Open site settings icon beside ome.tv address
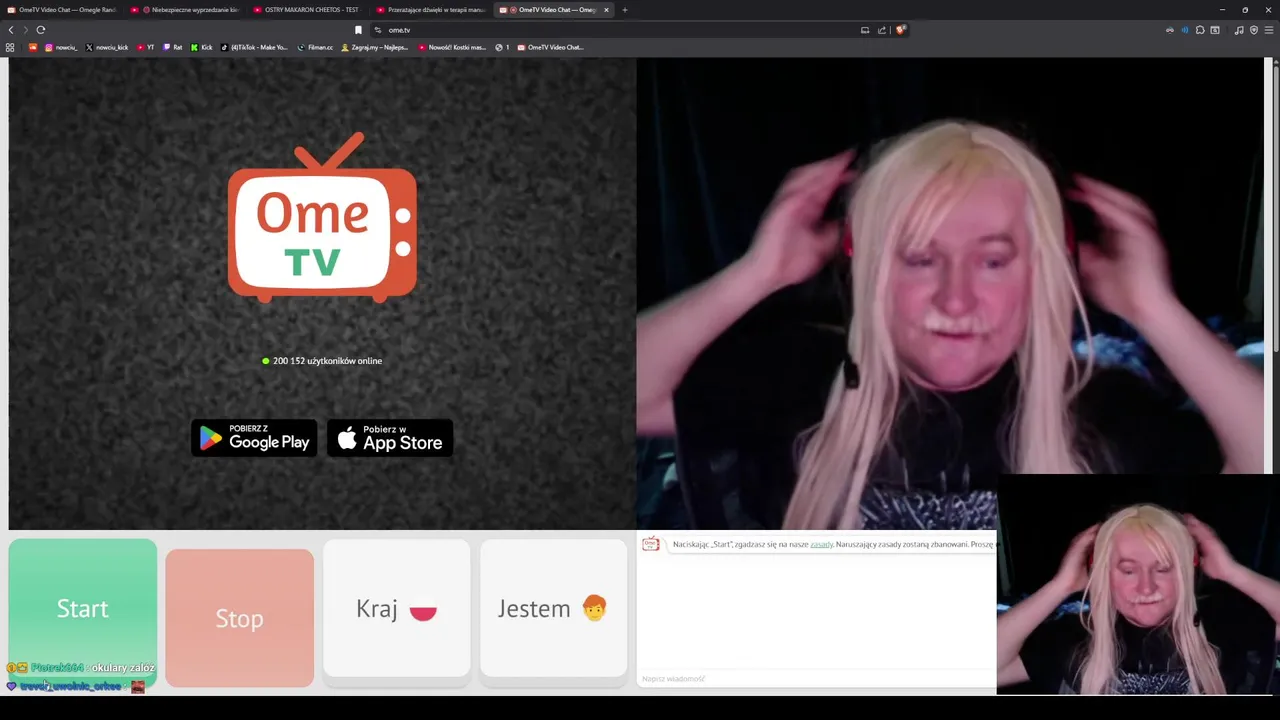Viewport: 1280px width, 720px height. [377, 30]
